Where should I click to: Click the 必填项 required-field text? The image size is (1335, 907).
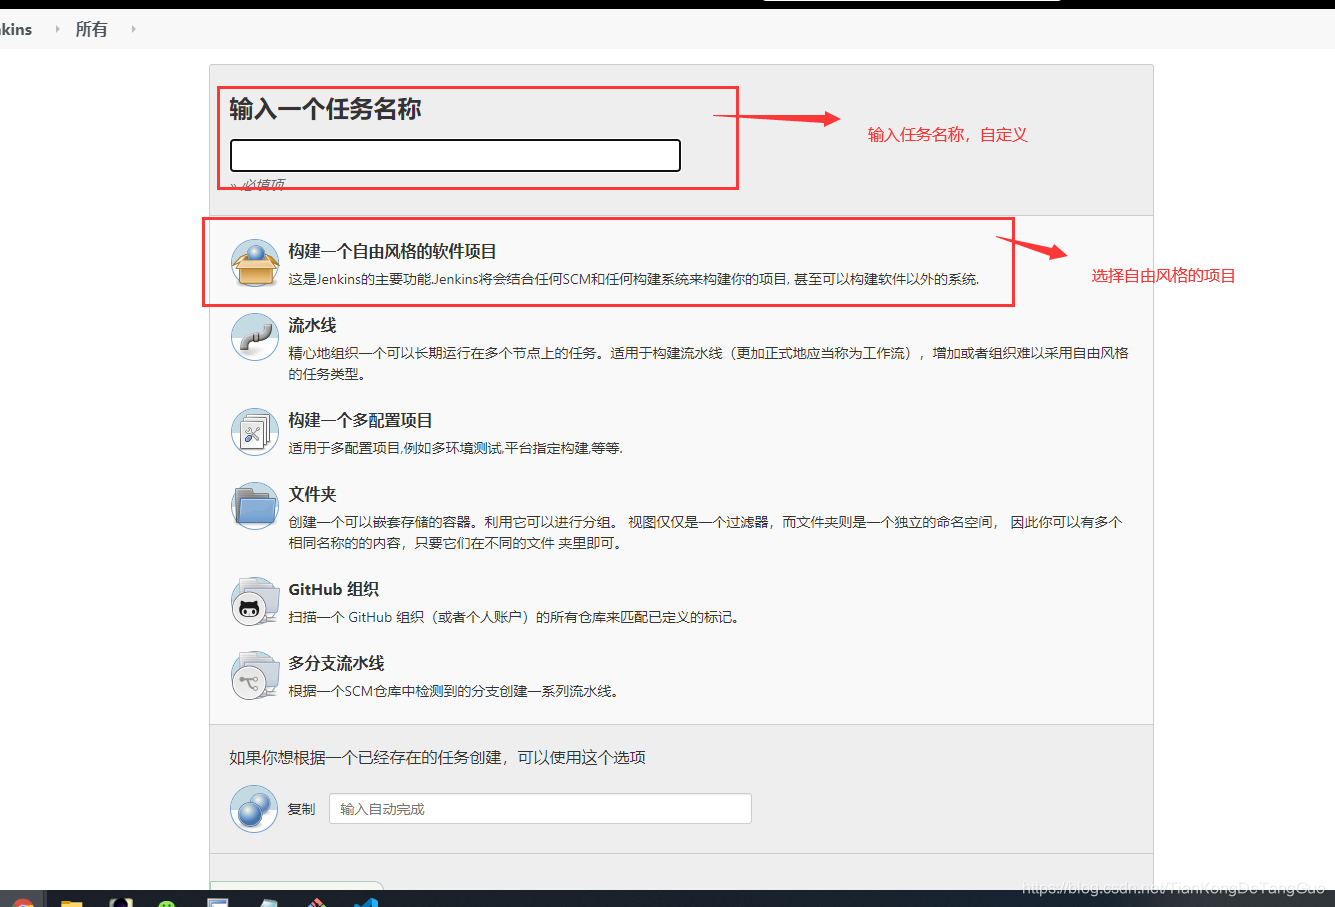point(262,184)
